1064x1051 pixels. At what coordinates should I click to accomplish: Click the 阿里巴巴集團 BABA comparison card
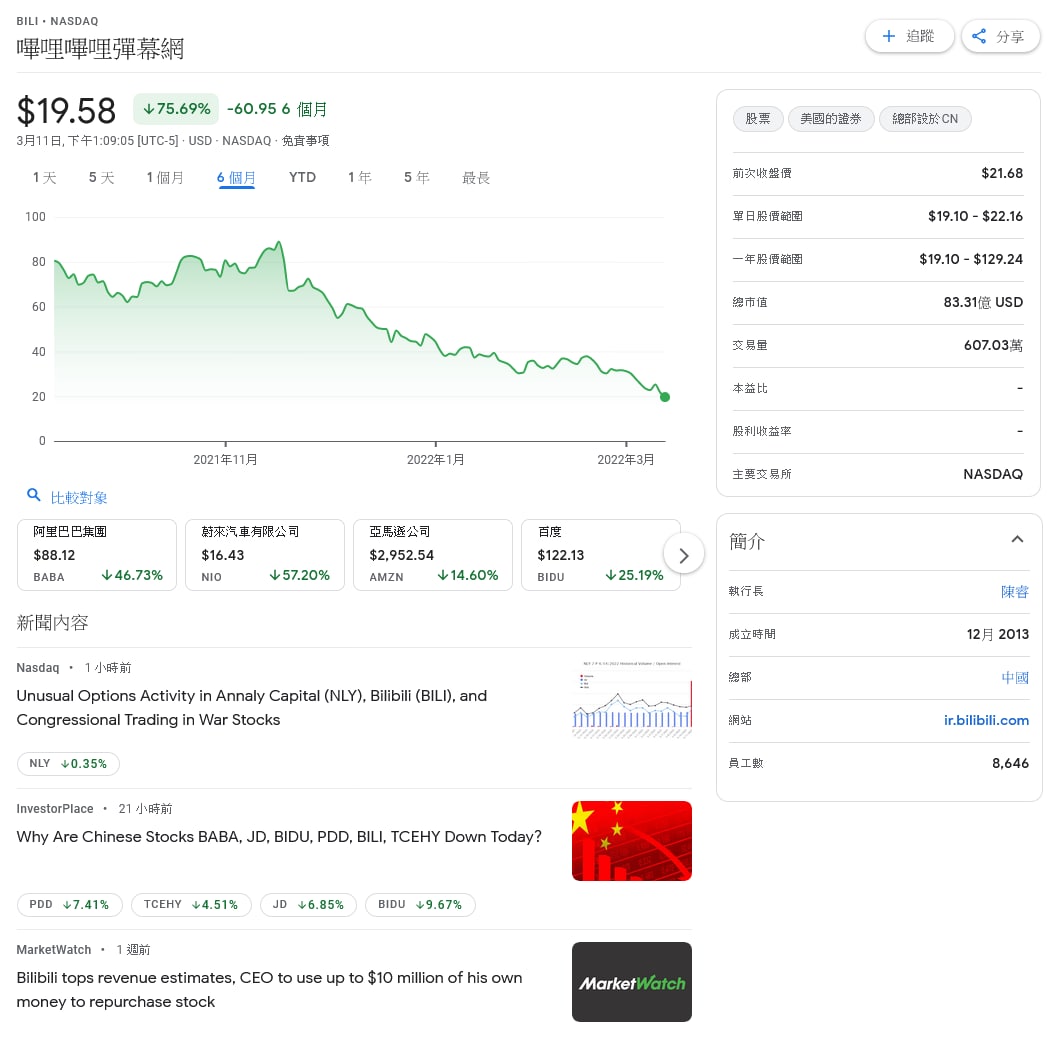click(97, 555)
